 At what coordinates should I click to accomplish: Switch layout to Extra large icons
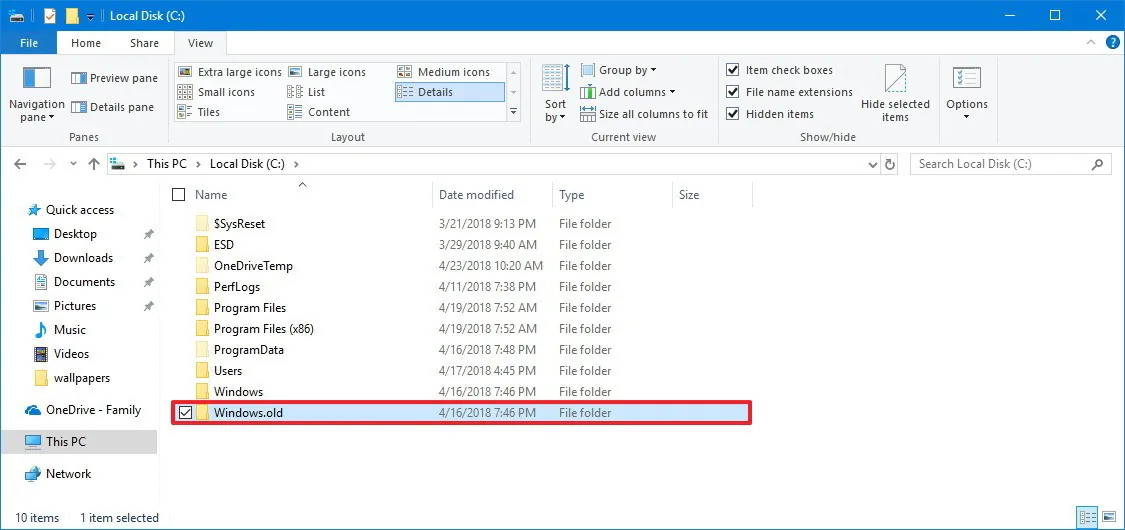coord(230,72)
